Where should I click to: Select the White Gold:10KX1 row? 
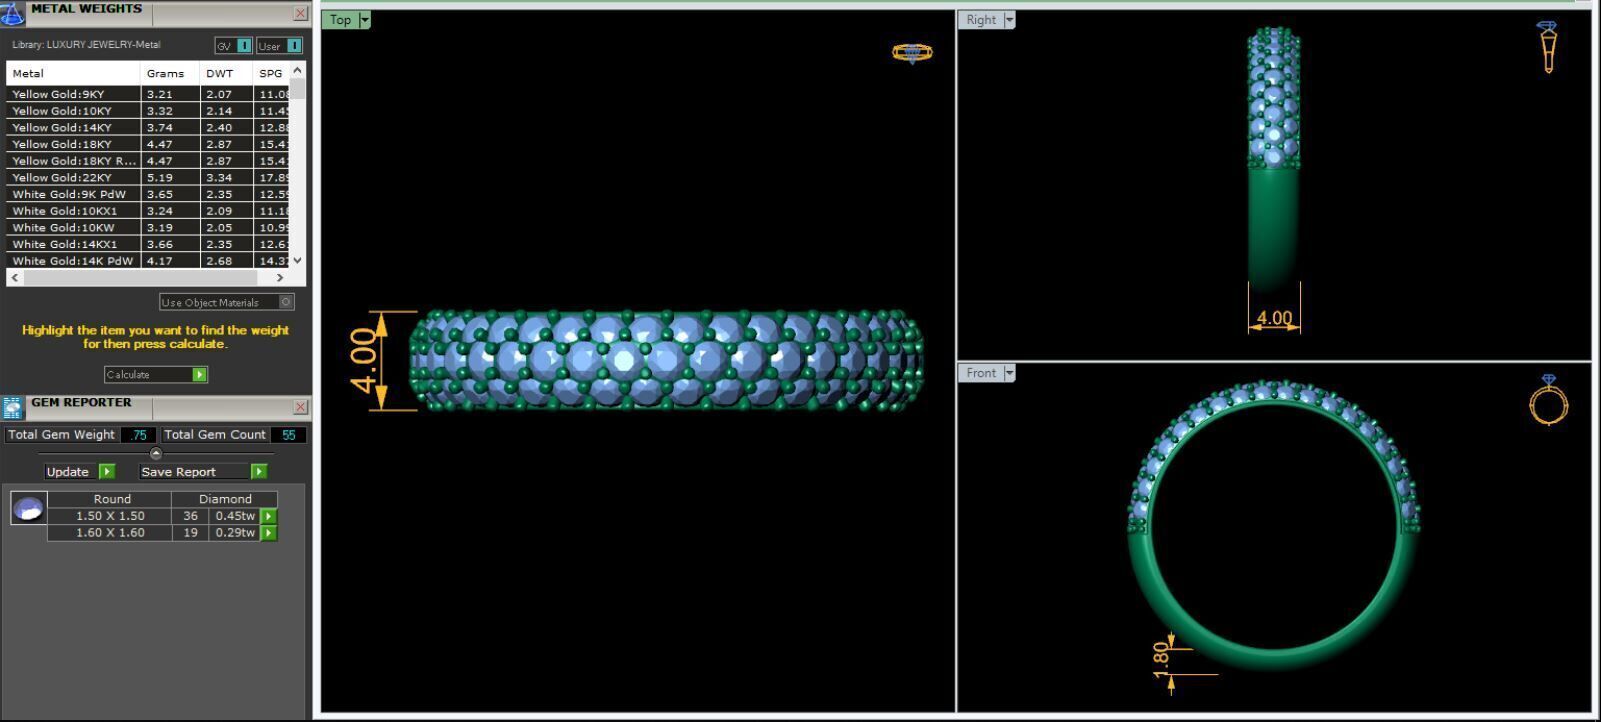(148, 211)
